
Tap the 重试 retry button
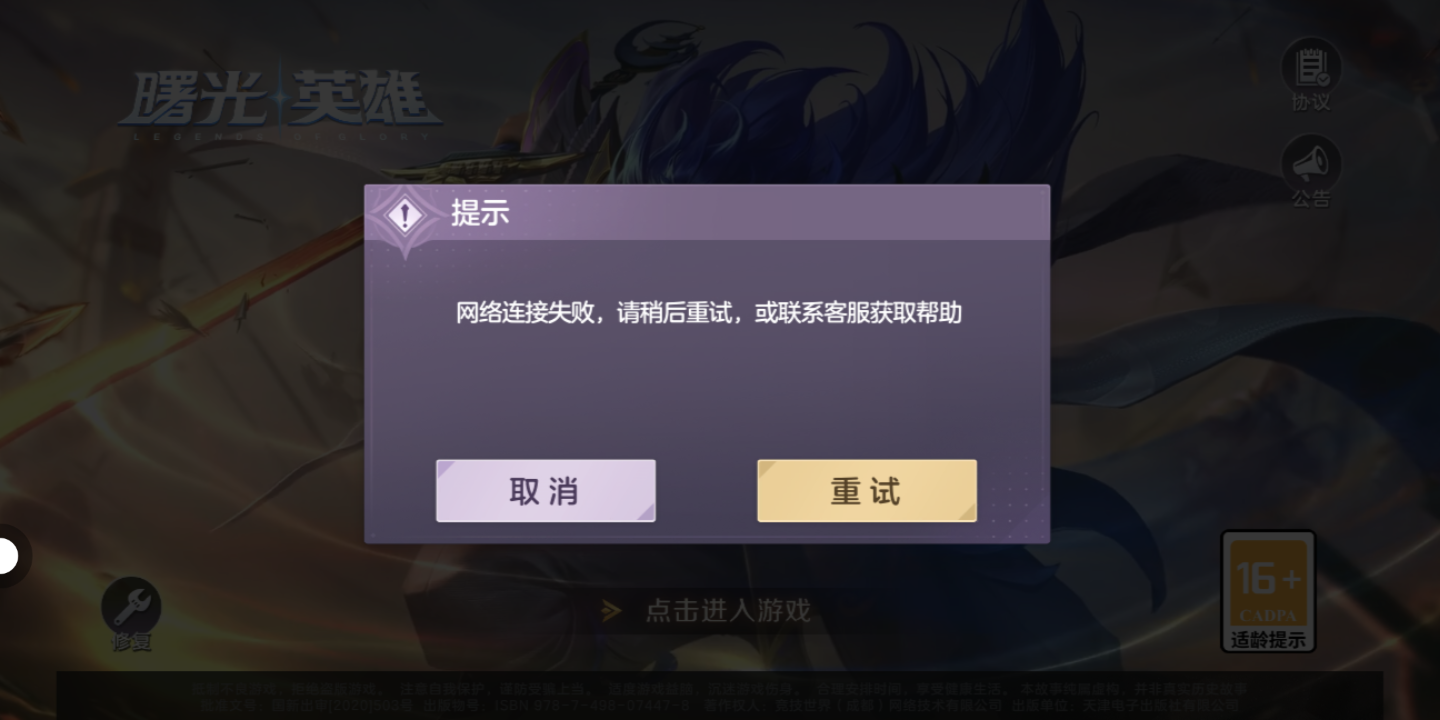coord(867,491)
